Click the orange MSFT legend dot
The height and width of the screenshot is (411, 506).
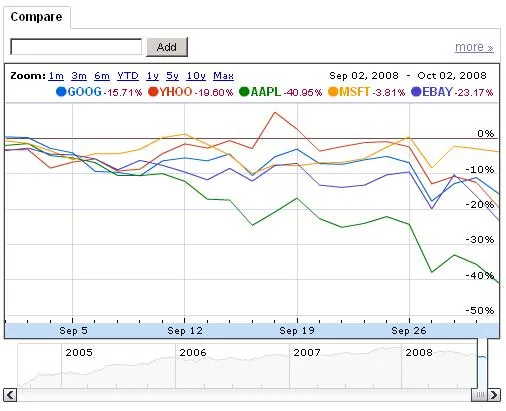coord(333,92)
